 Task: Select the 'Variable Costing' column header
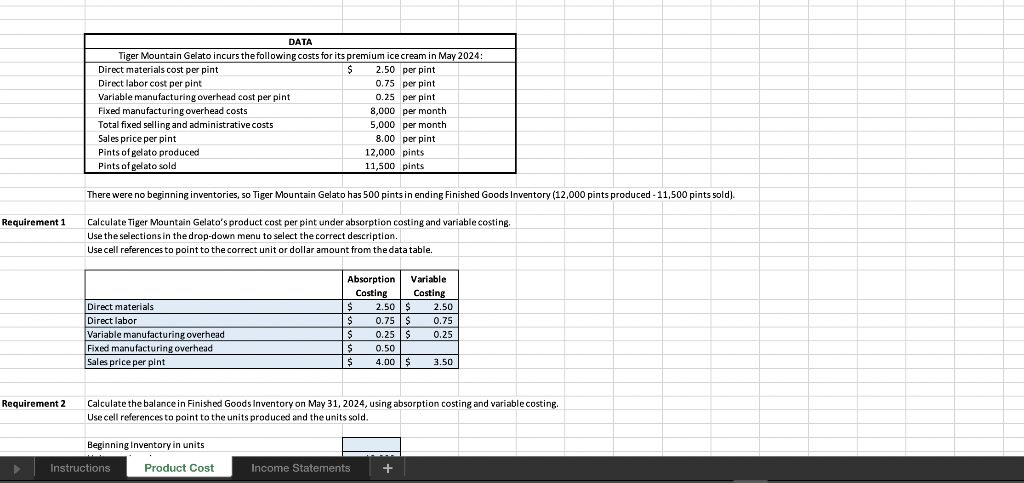pos(429,286)
